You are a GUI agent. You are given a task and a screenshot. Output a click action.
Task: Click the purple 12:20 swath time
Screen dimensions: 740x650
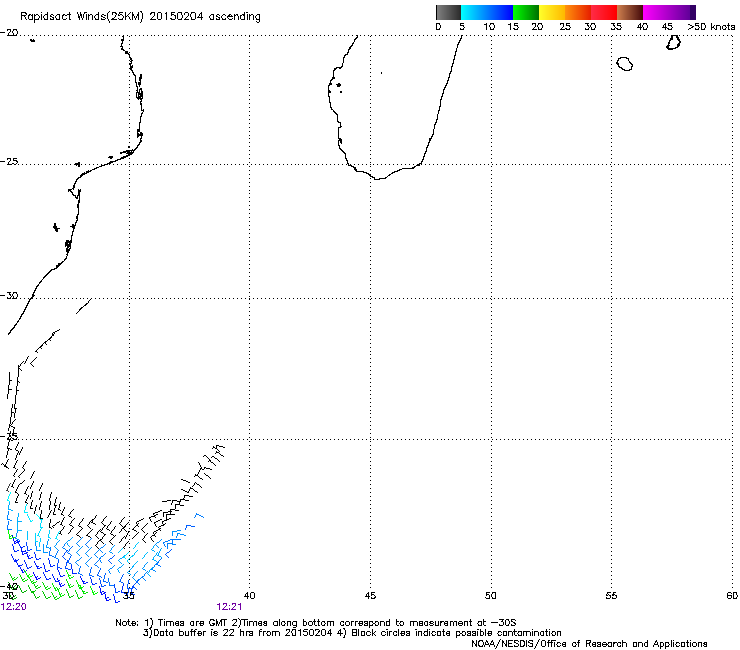click(14, 607)
